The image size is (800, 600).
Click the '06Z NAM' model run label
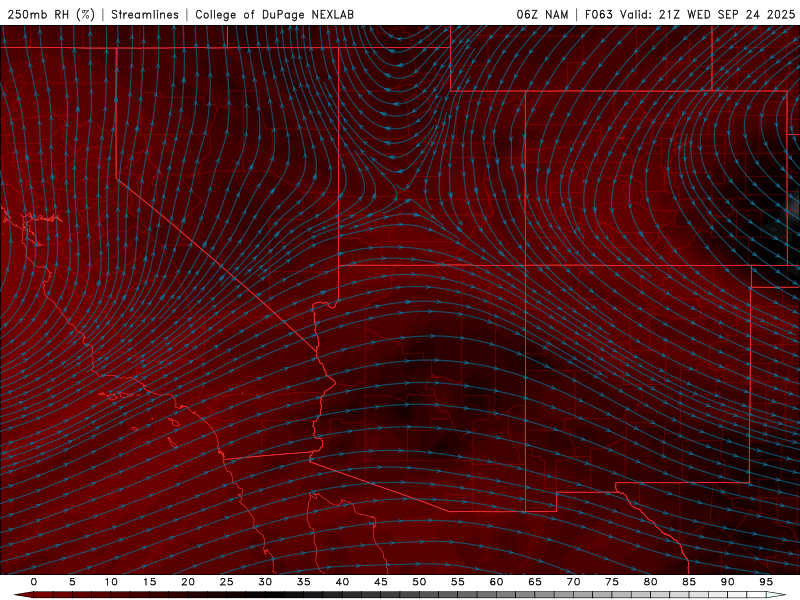[542, 14]
